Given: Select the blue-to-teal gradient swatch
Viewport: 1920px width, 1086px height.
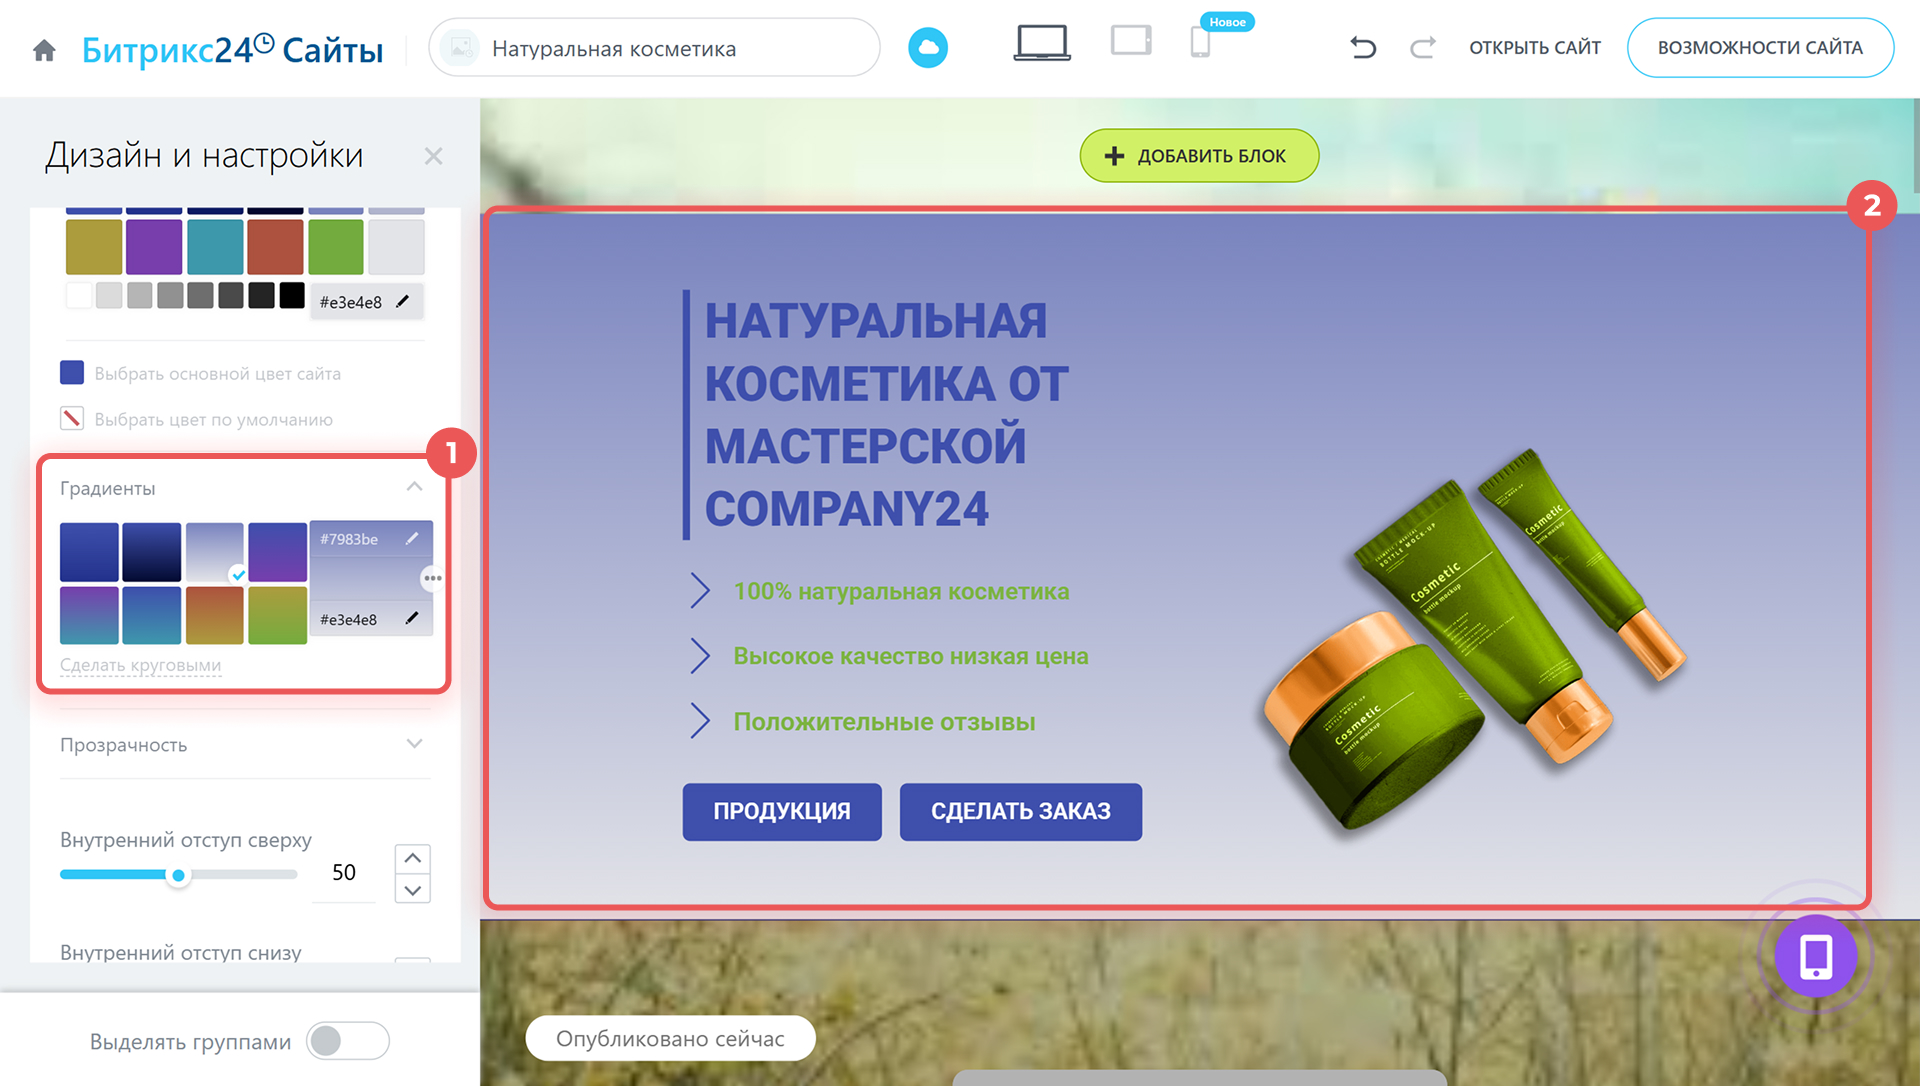Looking at the screenshot, I should 152,615.
